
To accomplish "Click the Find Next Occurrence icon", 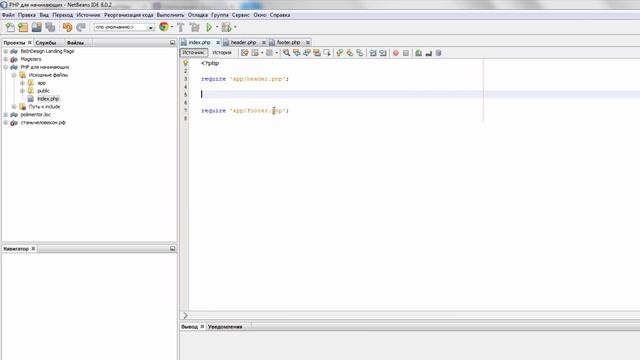I will [x=307, y=53].
